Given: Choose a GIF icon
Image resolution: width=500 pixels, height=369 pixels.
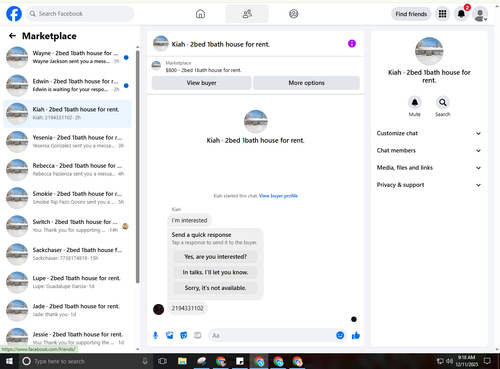Looking at the screenshot, I should [x=198, y=335].
